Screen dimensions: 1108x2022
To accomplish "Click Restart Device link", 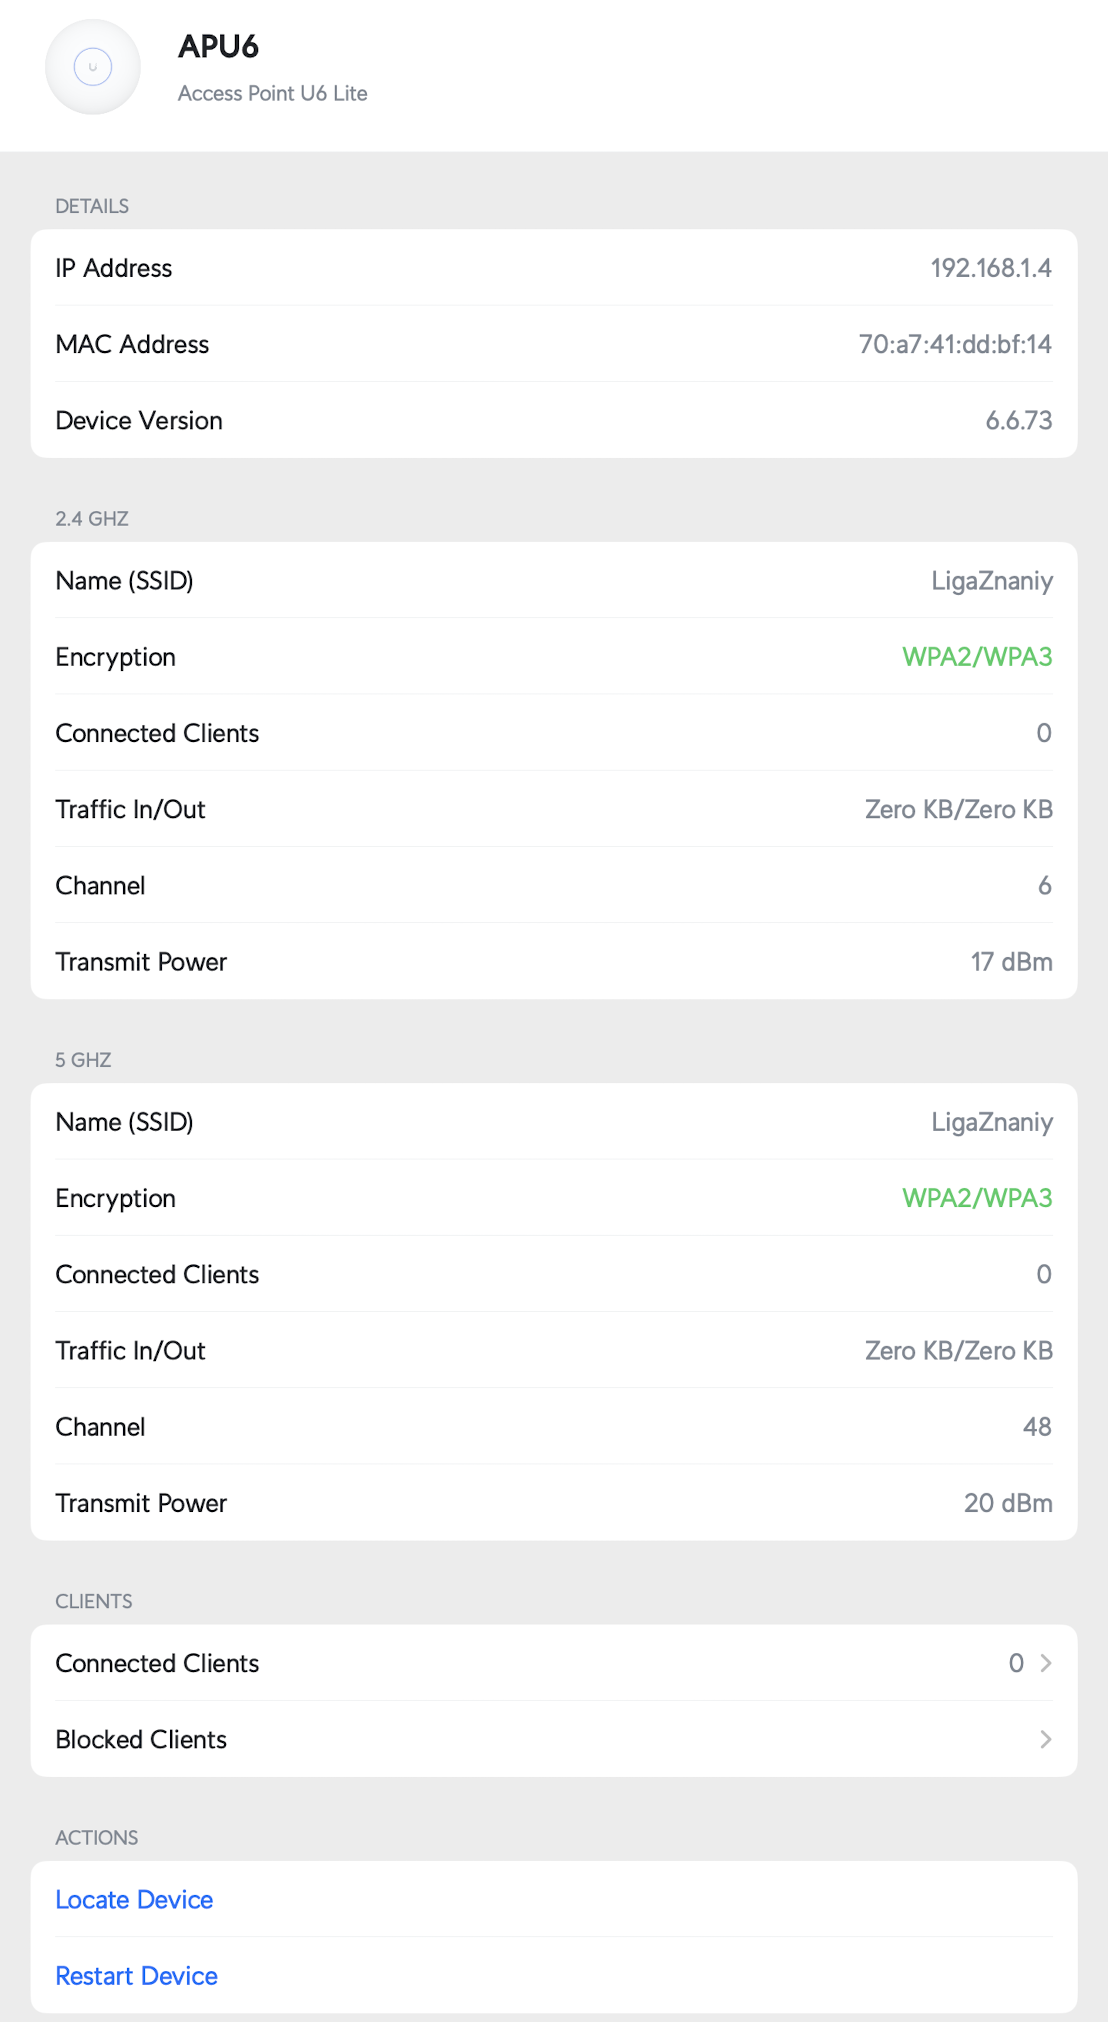I will pyautogui.click(x=136, y=1976).
